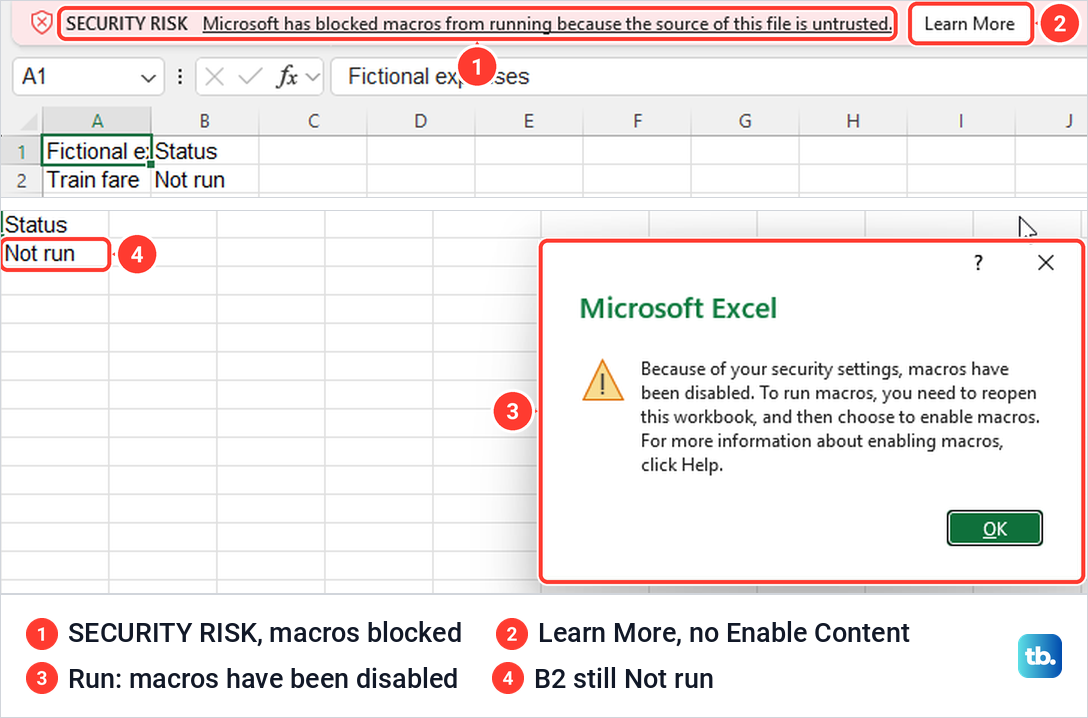1088x718 pixels.
Task: Click the formula bar showing Fictional expenses
Action: click(x=709, y=76)
